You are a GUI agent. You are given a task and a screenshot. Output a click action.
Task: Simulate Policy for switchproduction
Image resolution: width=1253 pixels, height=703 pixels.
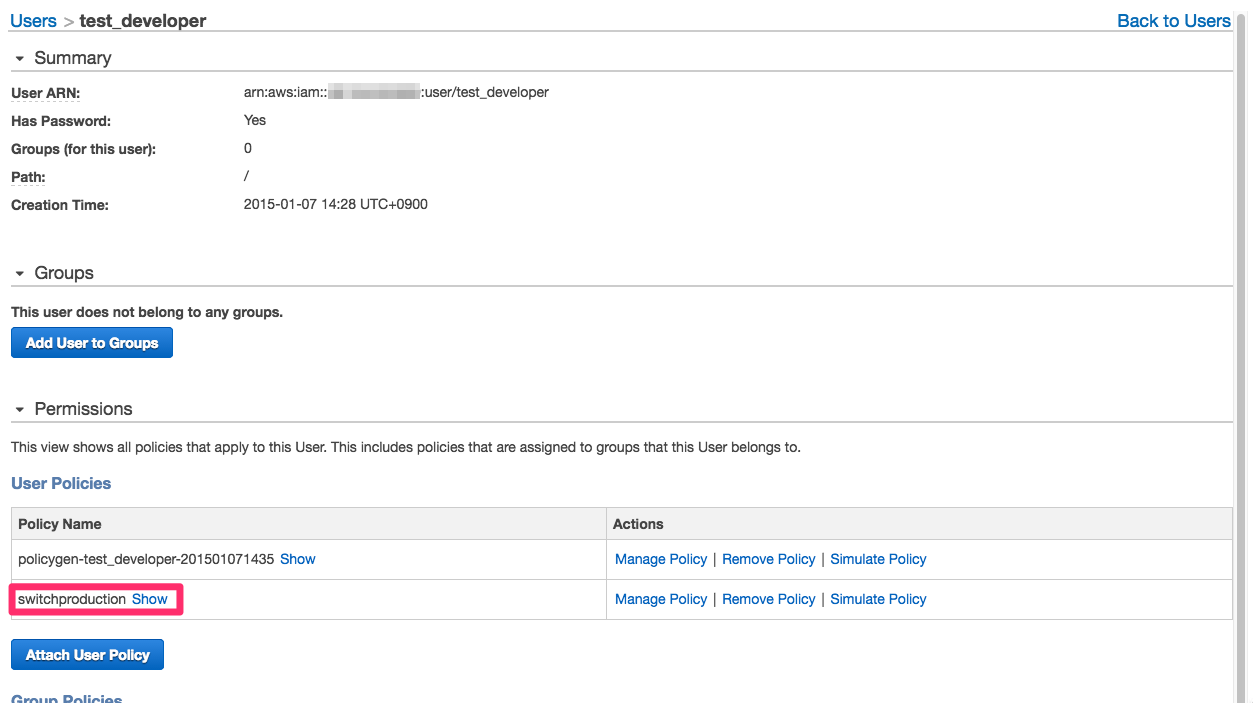[878, 599]
